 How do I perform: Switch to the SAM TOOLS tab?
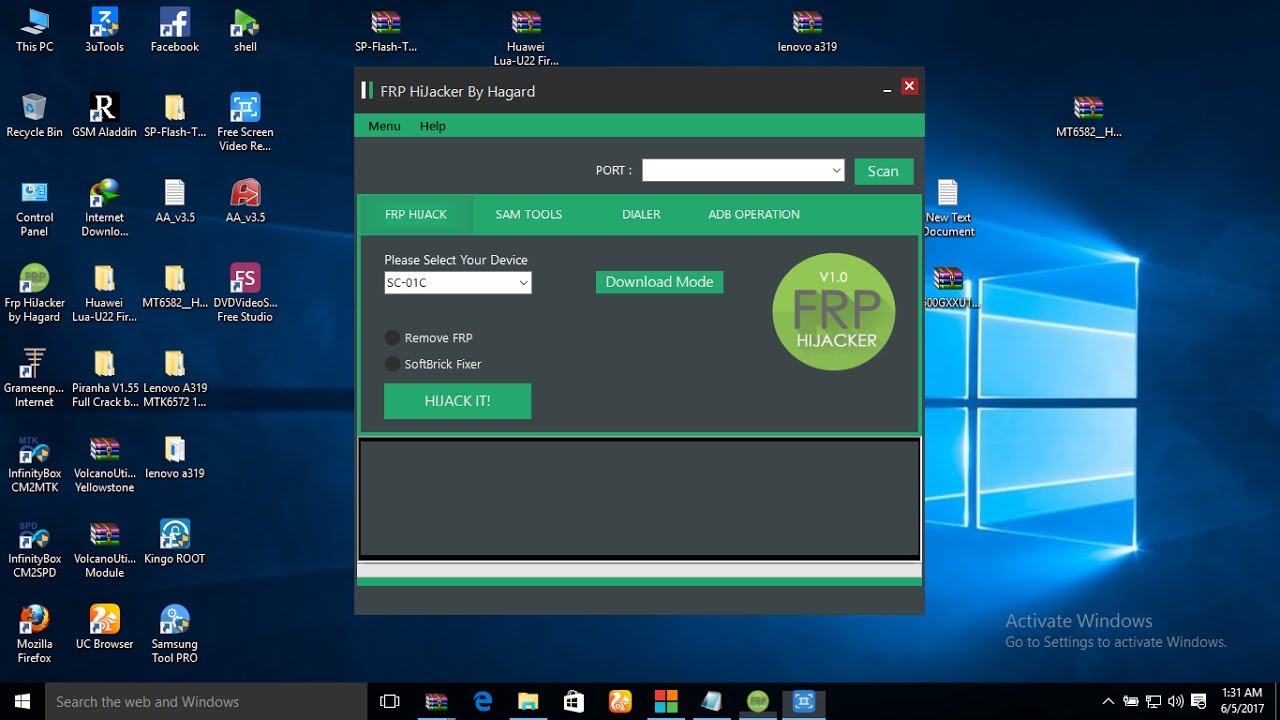pyautogui.click(x=529, y=214)
